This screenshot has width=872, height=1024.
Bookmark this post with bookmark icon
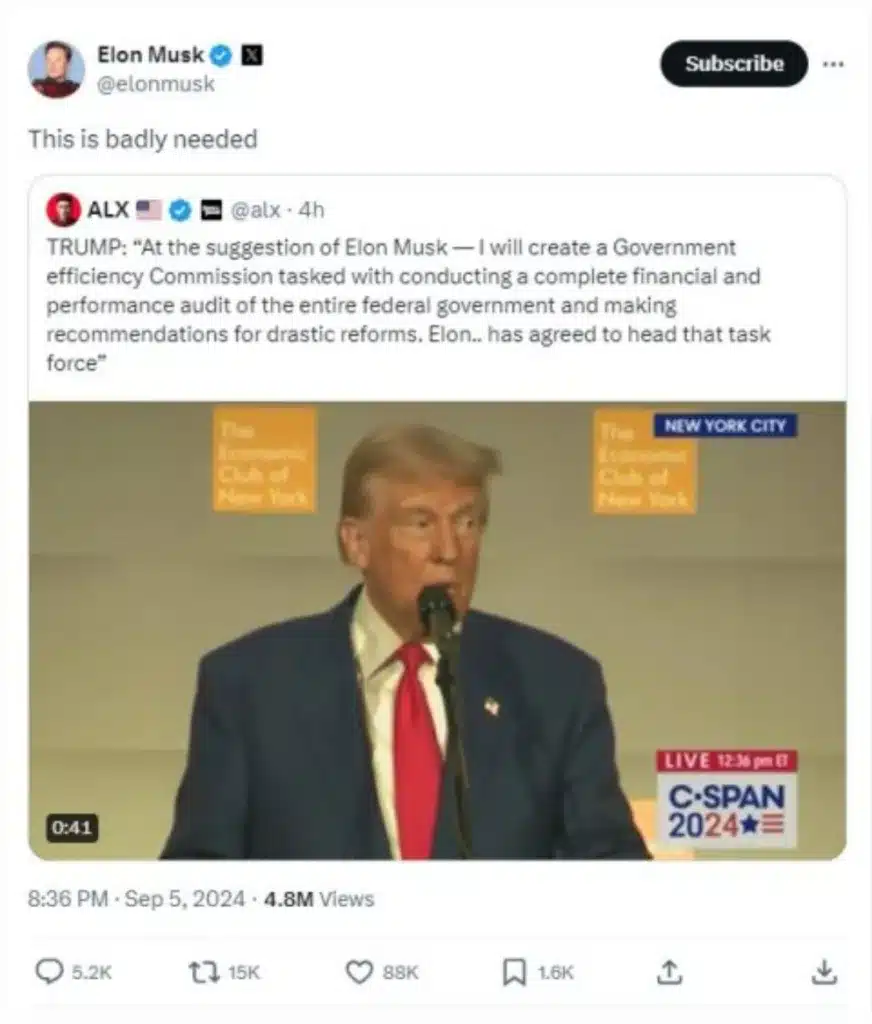pyautogui.click(x=514, y=972)
